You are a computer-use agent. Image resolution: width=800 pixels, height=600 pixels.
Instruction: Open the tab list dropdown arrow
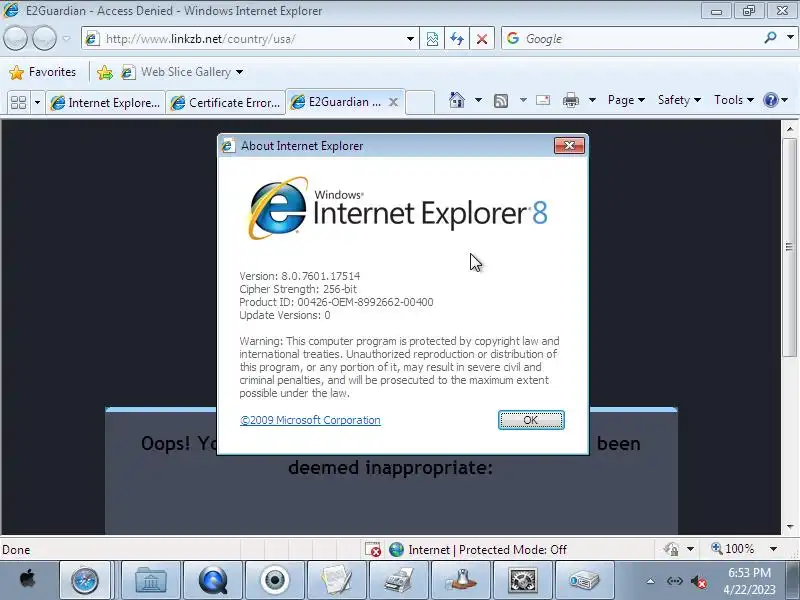point(37,103)
